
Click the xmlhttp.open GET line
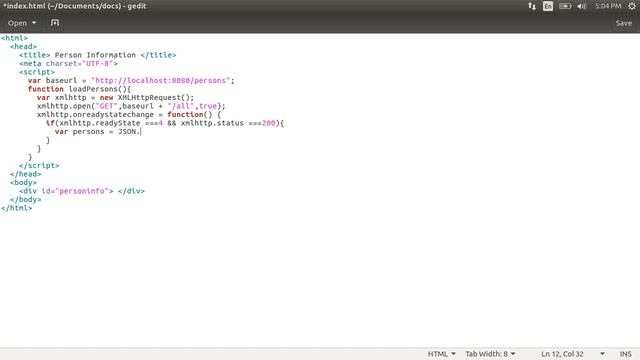[131, 106]
